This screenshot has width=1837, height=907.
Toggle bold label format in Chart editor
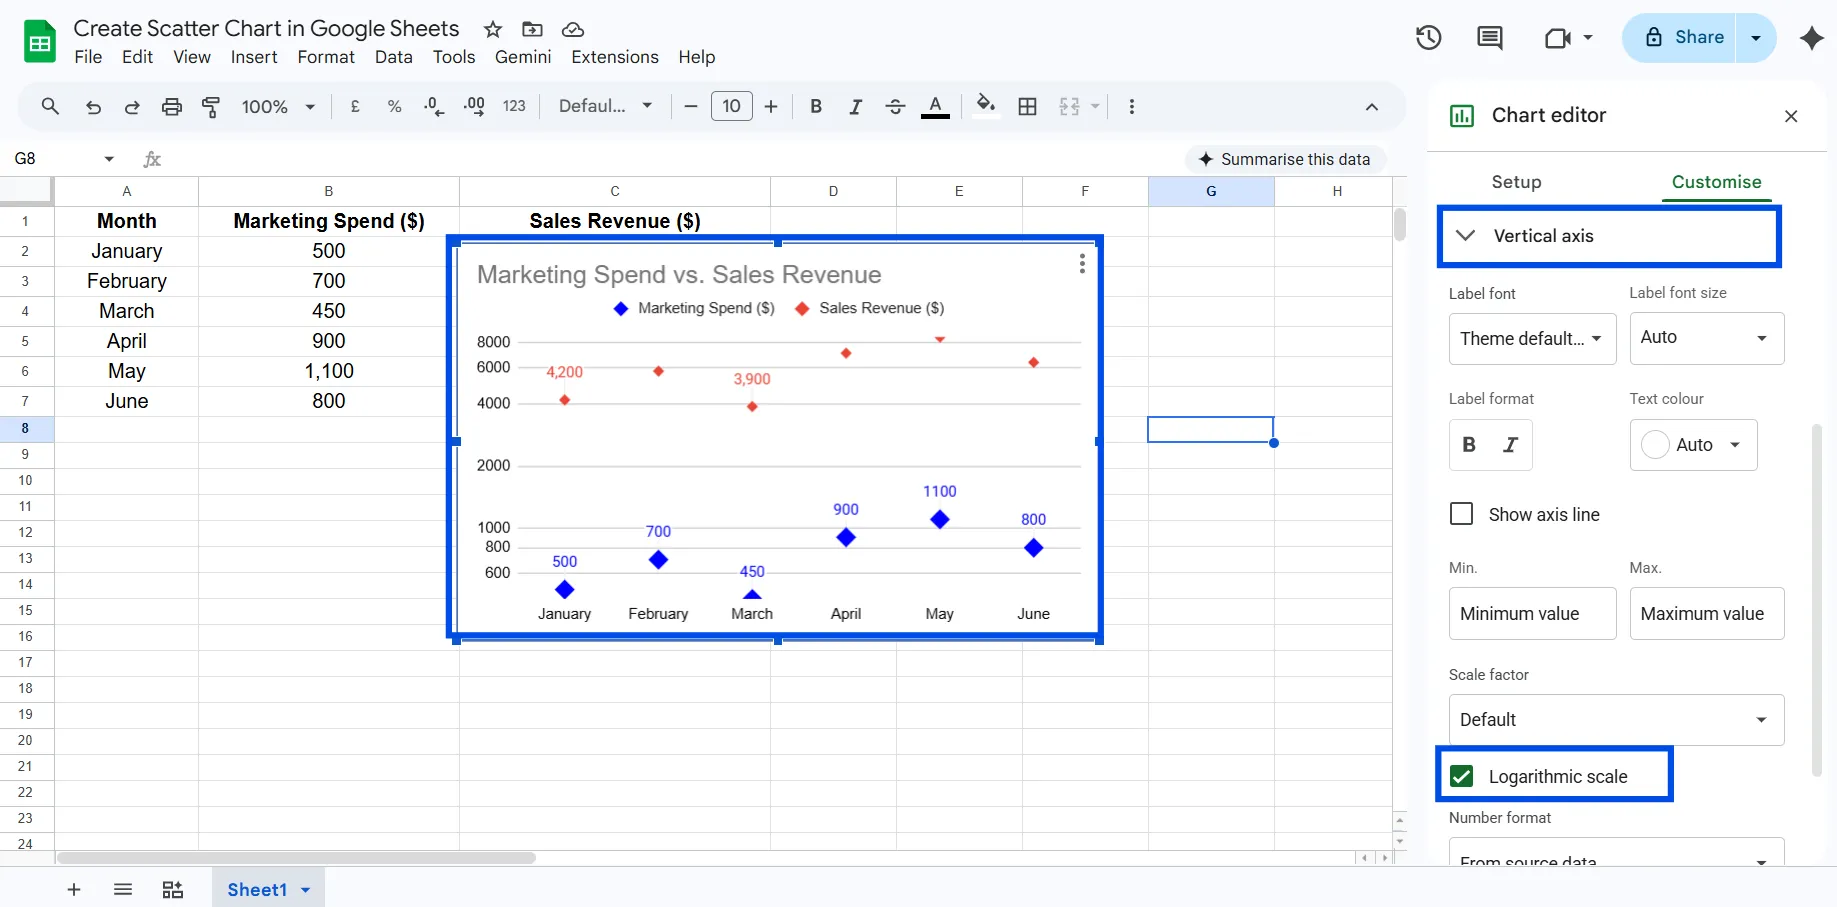(x=1469, y=445)
